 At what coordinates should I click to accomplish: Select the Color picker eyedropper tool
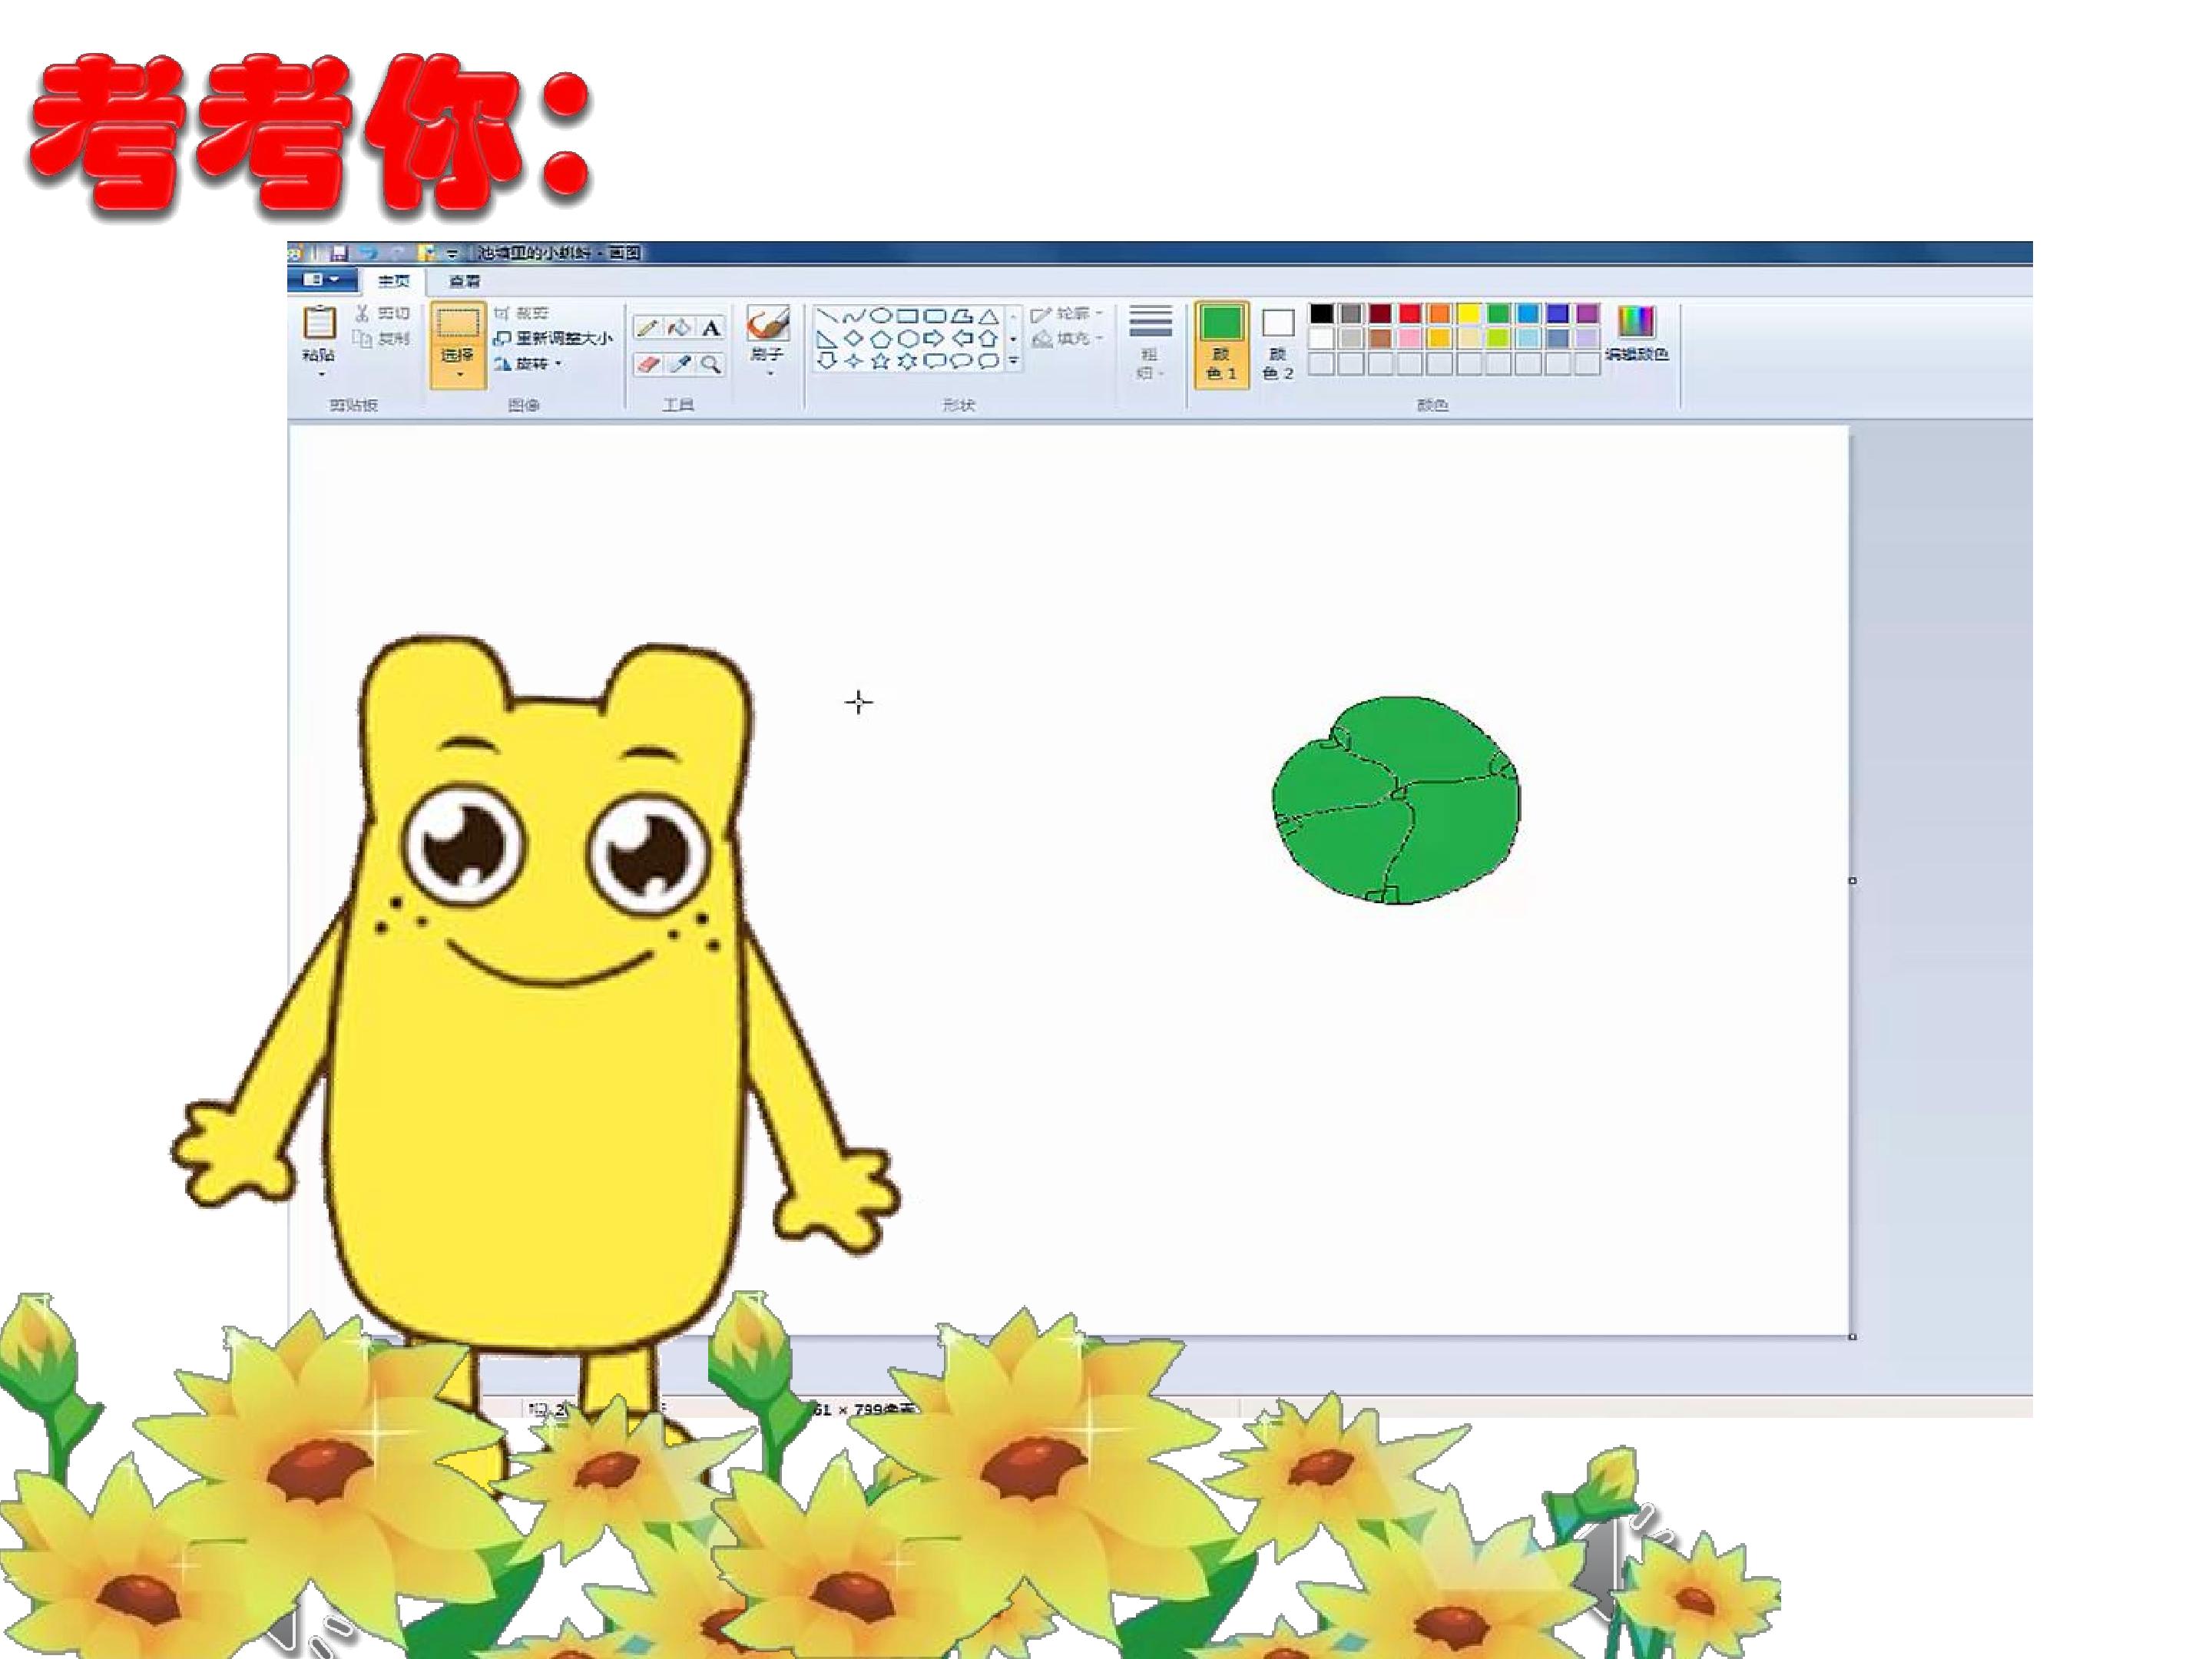click(x=680, y=364)
